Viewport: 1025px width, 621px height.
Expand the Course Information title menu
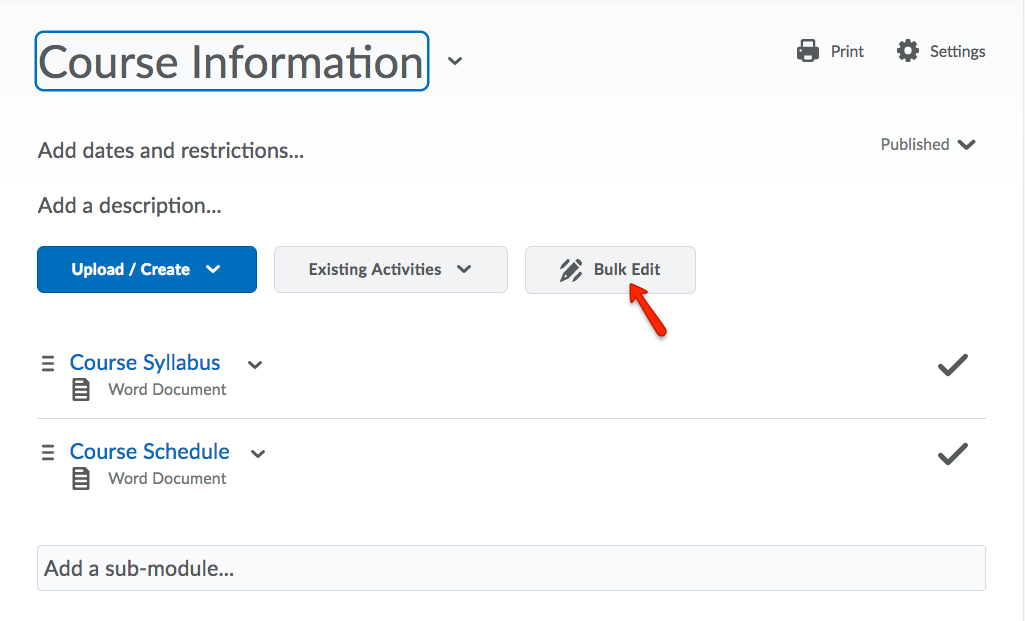point(455,62)
